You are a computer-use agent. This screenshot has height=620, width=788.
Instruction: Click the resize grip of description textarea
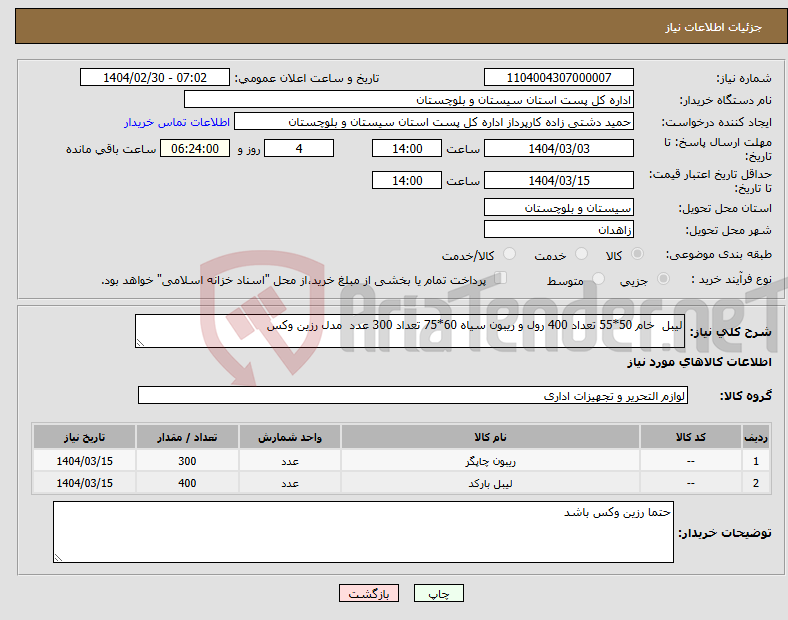140,343
